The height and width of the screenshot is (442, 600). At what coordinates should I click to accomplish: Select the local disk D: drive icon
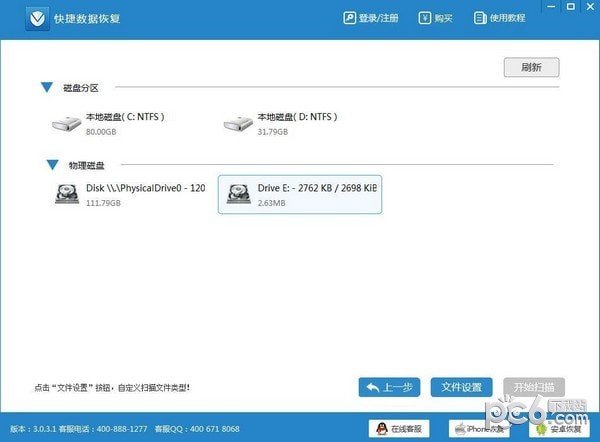(239, 124)
